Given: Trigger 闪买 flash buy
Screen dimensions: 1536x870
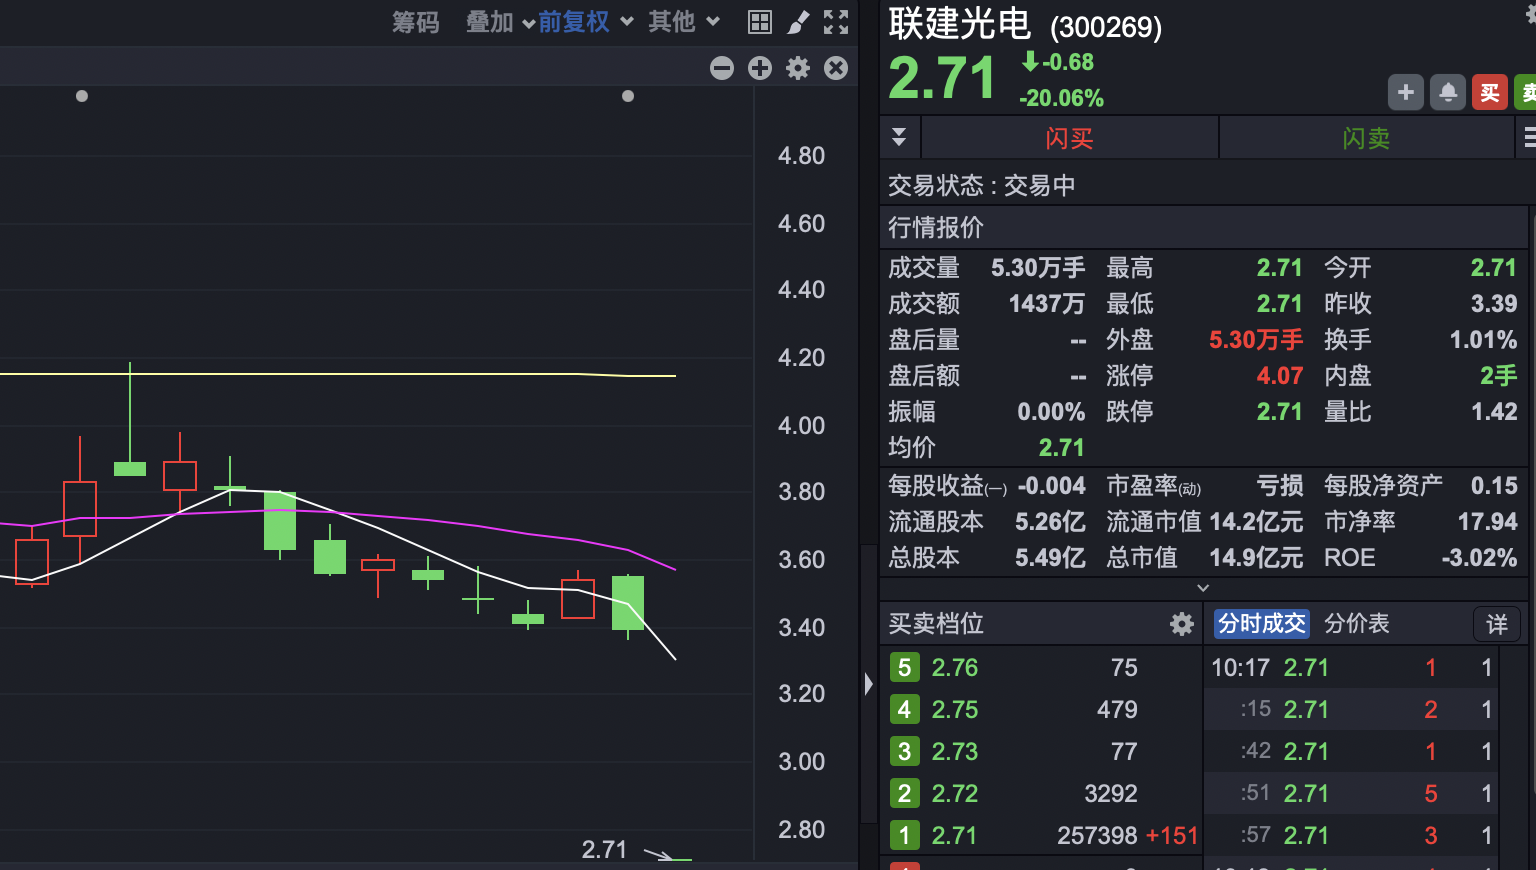Looking at the screenshot, I should (x=1069, y=137).
